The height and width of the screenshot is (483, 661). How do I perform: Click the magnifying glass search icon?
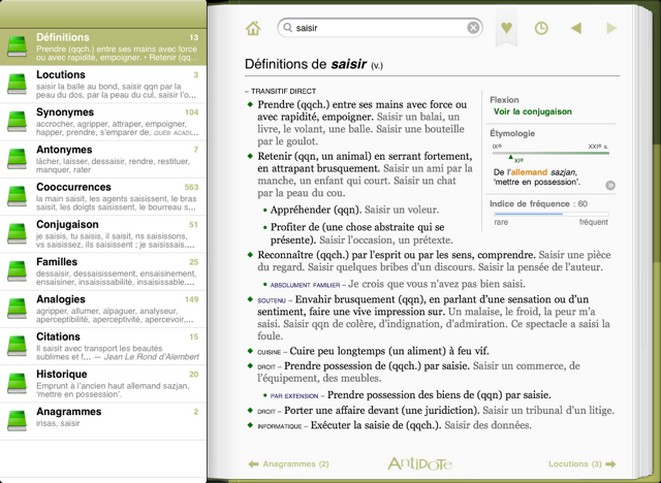(288, 28)
